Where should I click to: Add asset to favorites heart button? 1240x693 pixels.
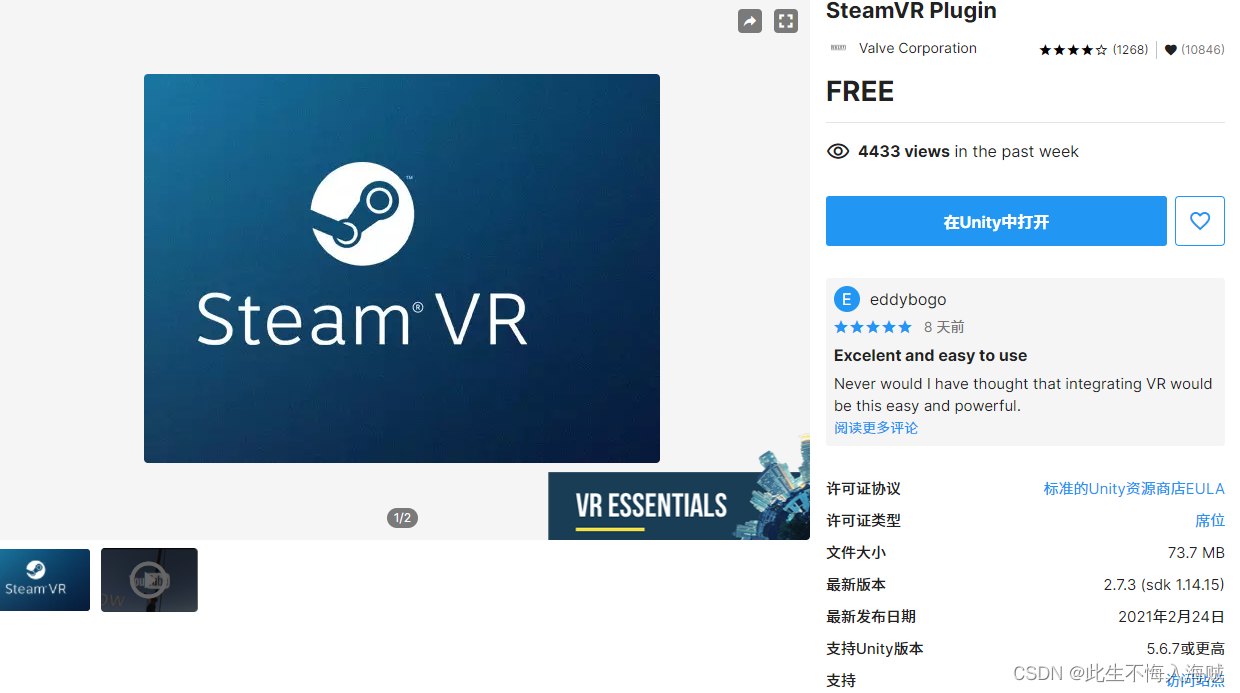point(1200,221)
